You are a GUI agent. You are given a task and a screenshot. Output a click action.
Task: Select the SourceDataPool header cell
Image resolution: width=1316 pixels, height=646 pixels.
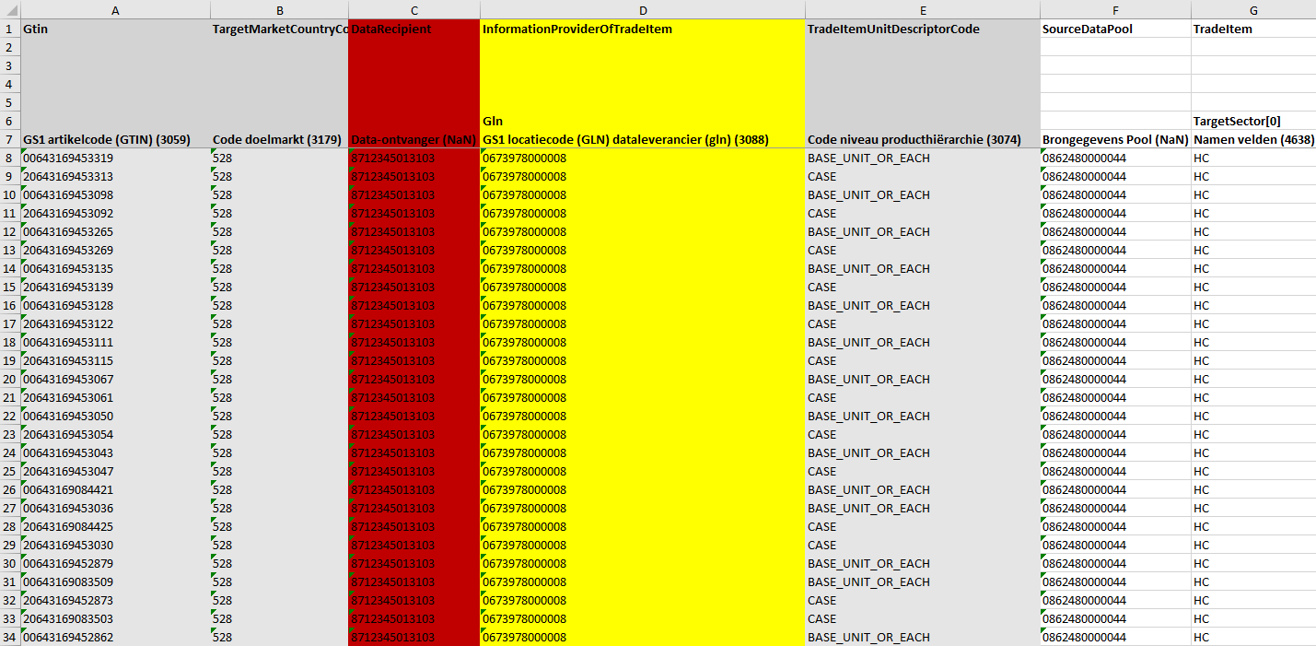point(1115,29)
